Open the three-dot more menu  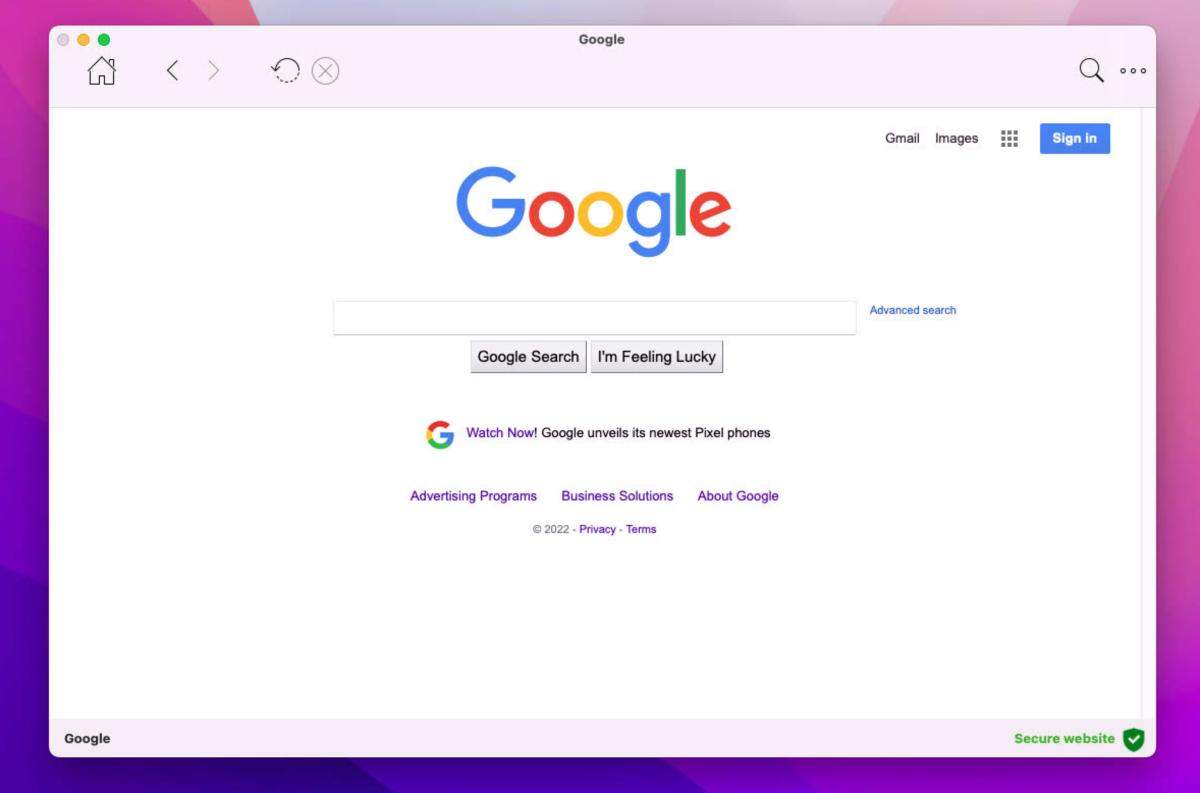[x=1133, y=71]
